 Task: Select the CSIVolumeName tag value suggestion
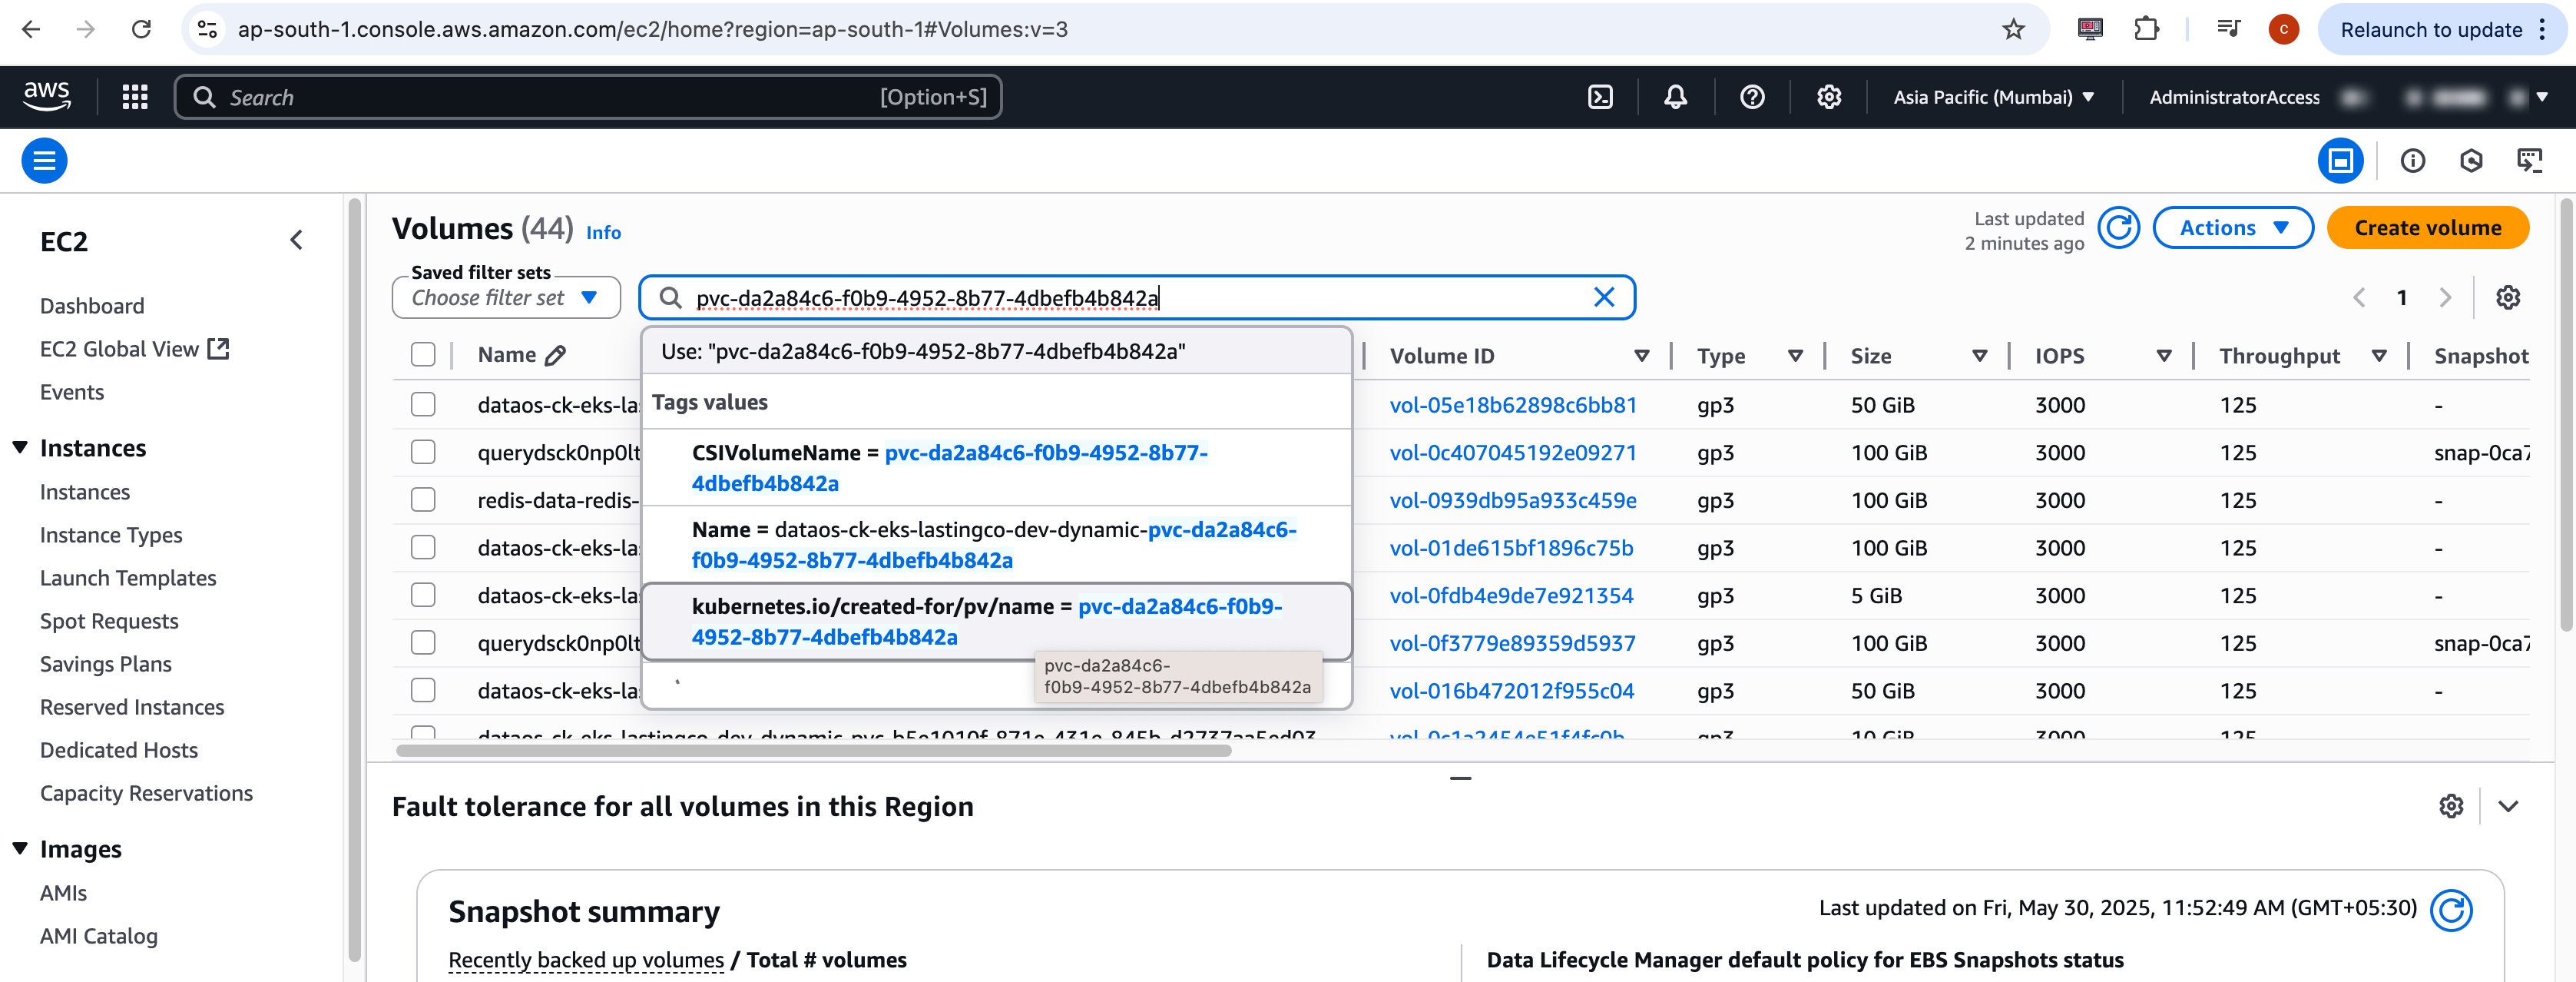tap(996, 467)
